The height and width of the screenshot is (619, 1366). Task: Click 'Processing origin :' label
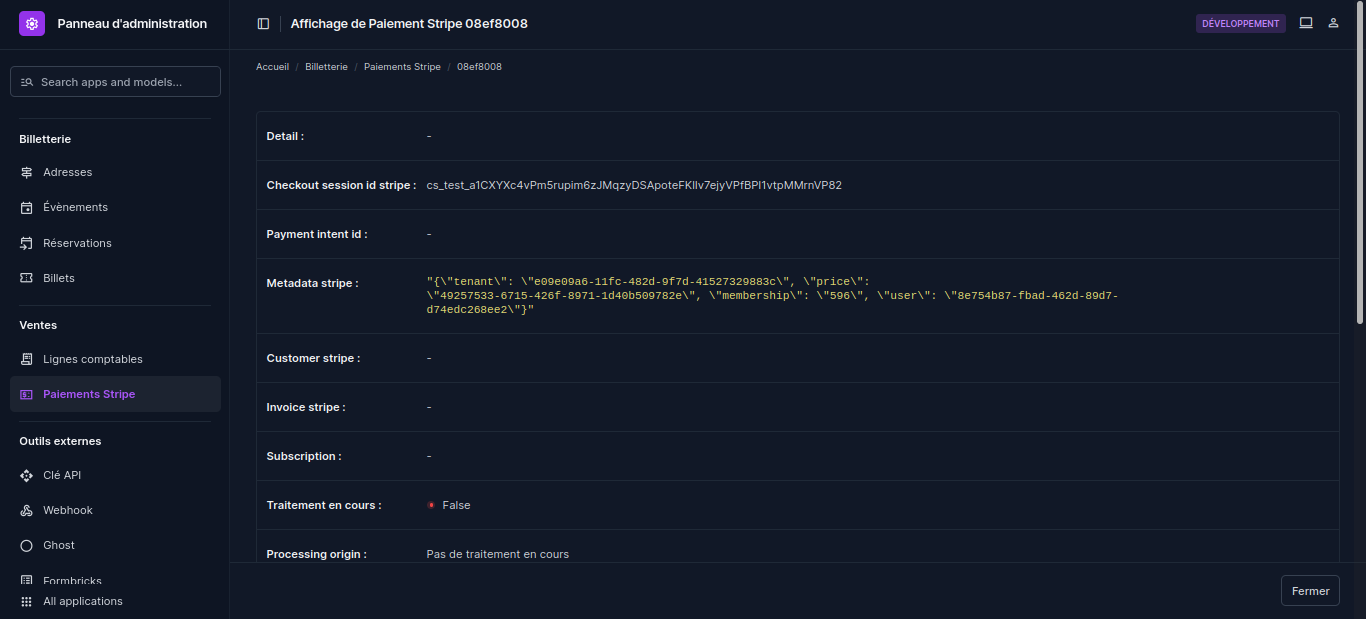pos(316,554)
